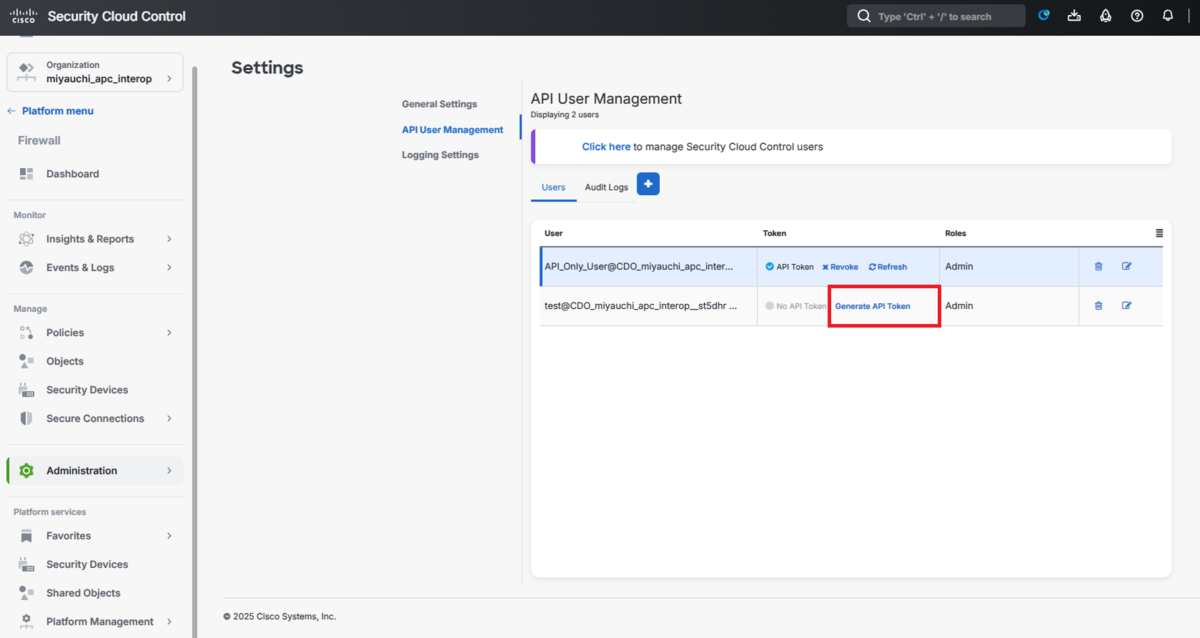The height and width of the screenshot is (638, 1200).
Task: Click the magnifier icon in search box
Action: 864,16
